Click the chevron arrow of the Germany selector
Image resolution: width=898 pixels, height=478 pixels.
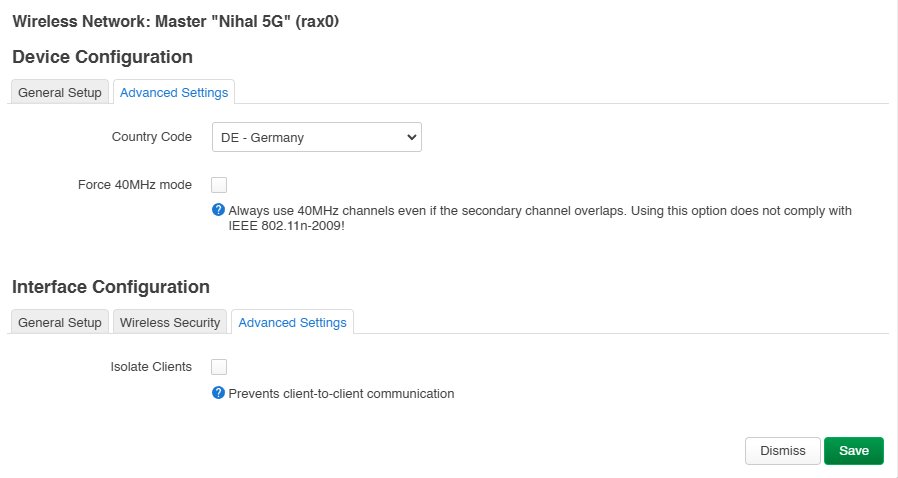pos(411,137)
